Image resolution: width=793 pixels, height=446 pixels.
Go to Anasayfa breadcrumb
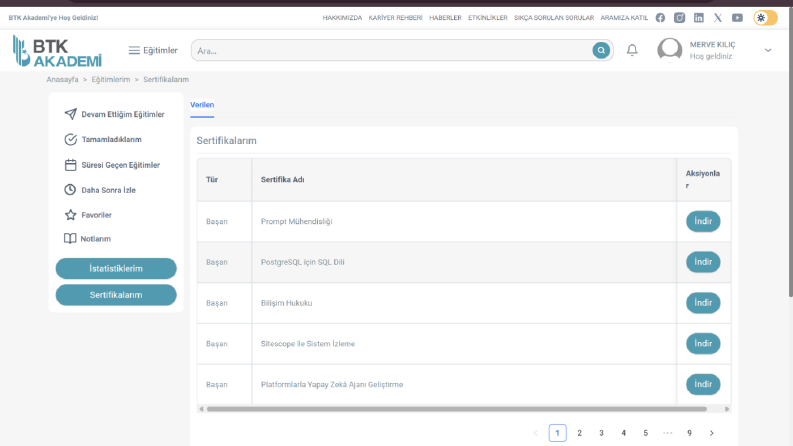point(62,79)
